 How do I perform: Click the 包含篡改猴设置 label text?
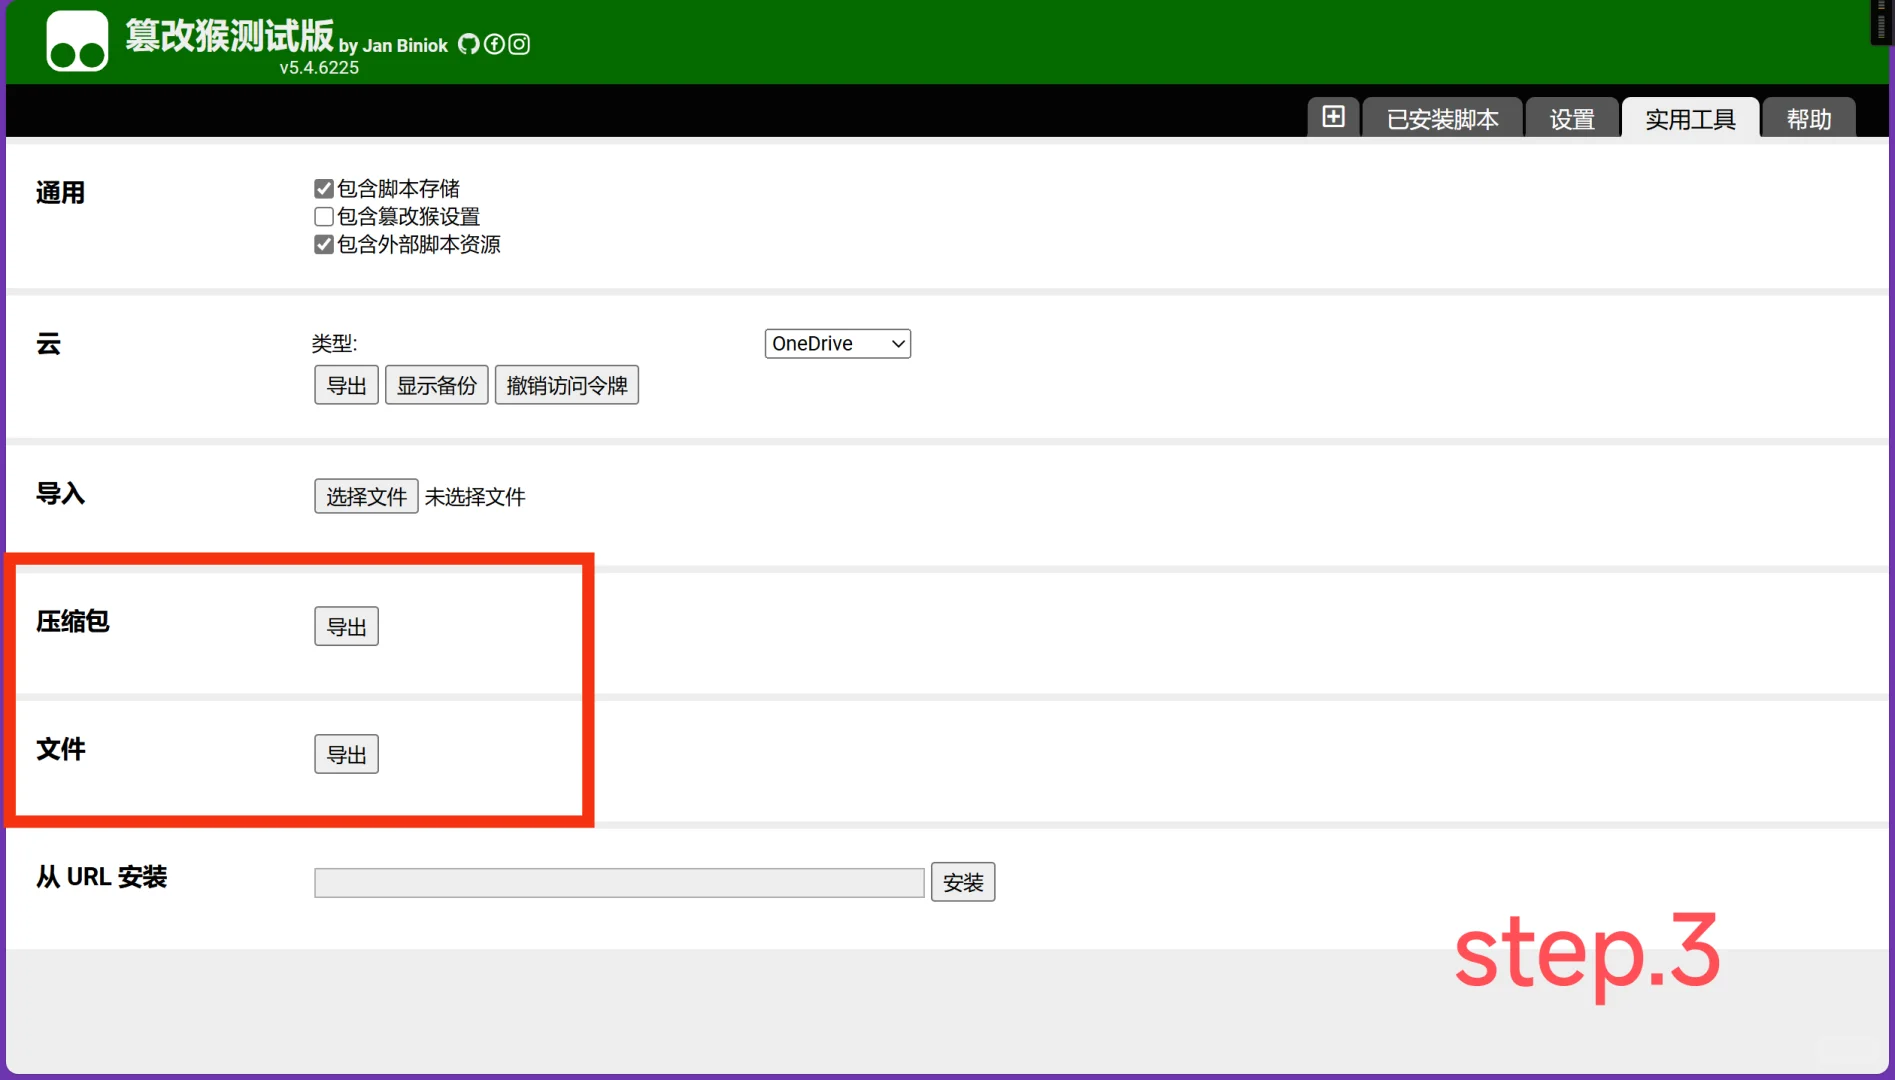[408, 217]
